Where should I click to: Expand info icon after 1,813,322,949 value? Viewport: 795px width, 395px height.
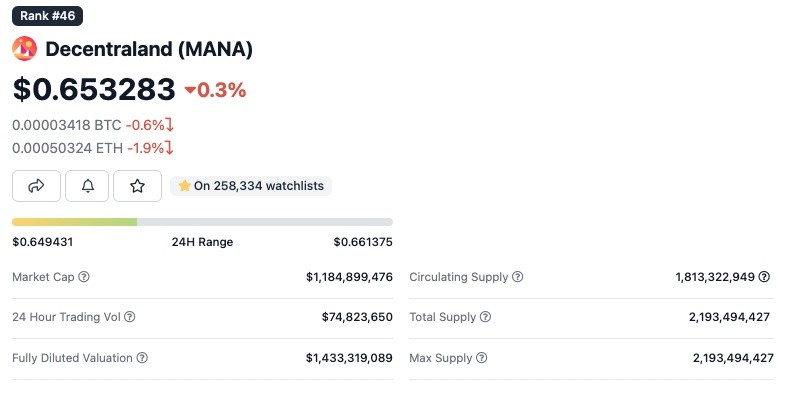coord(764,277)
